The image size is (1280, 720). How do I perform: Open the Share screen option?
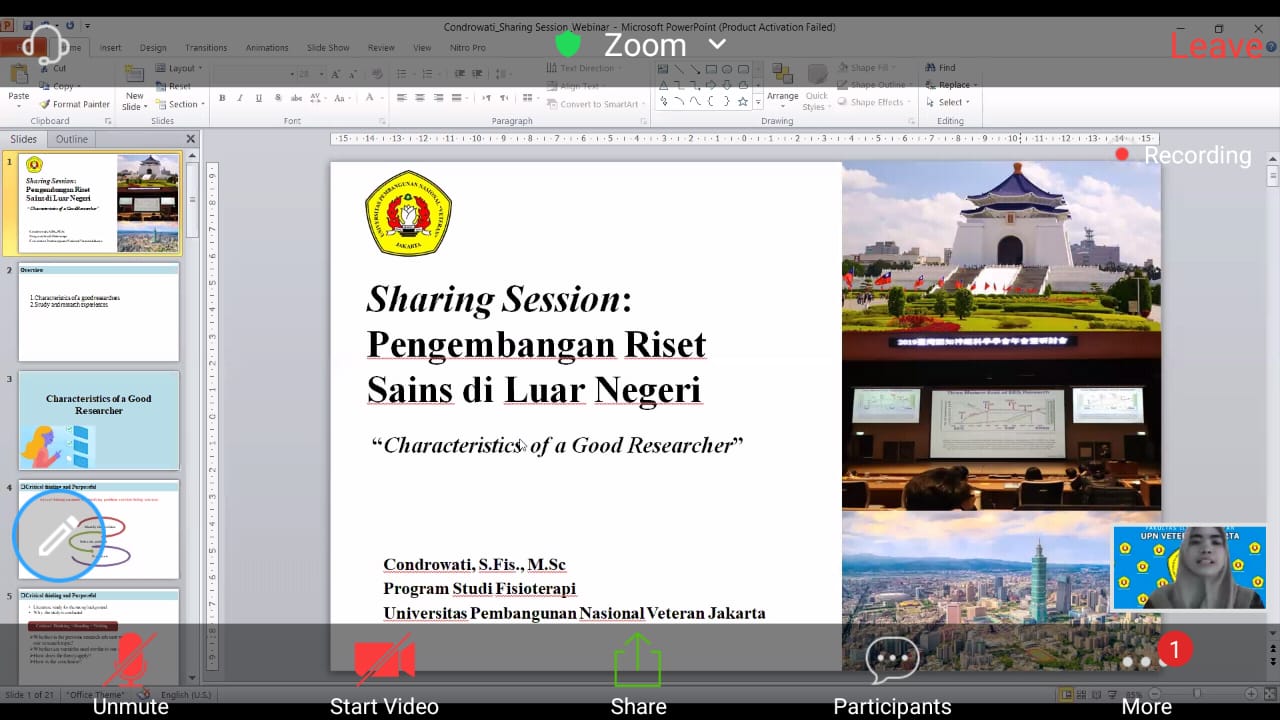[x=638, y=672]
